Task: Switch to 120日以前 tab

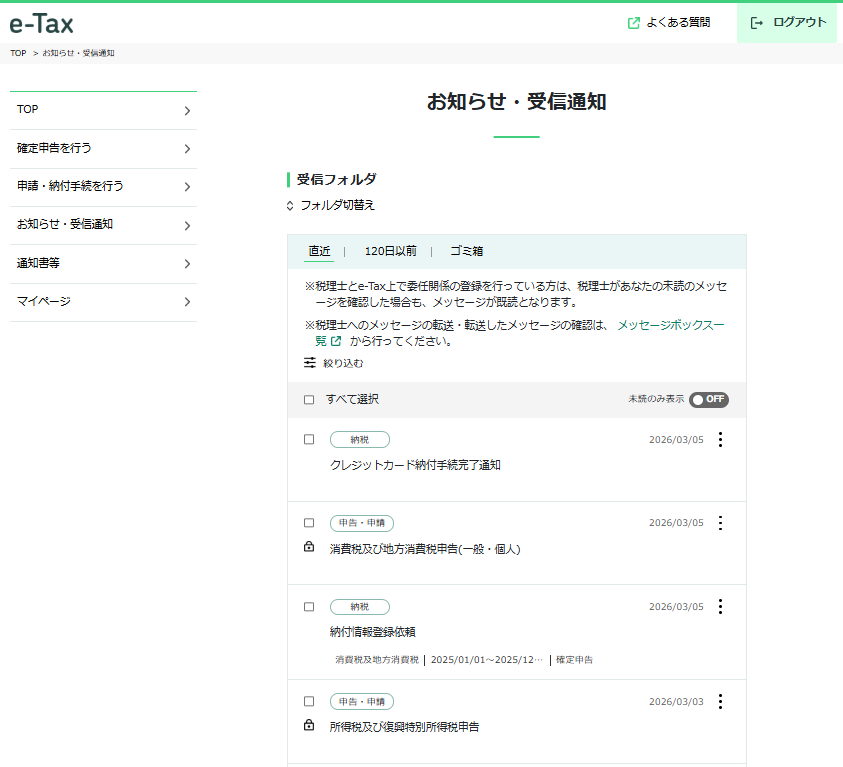Action: pos(390,252)
